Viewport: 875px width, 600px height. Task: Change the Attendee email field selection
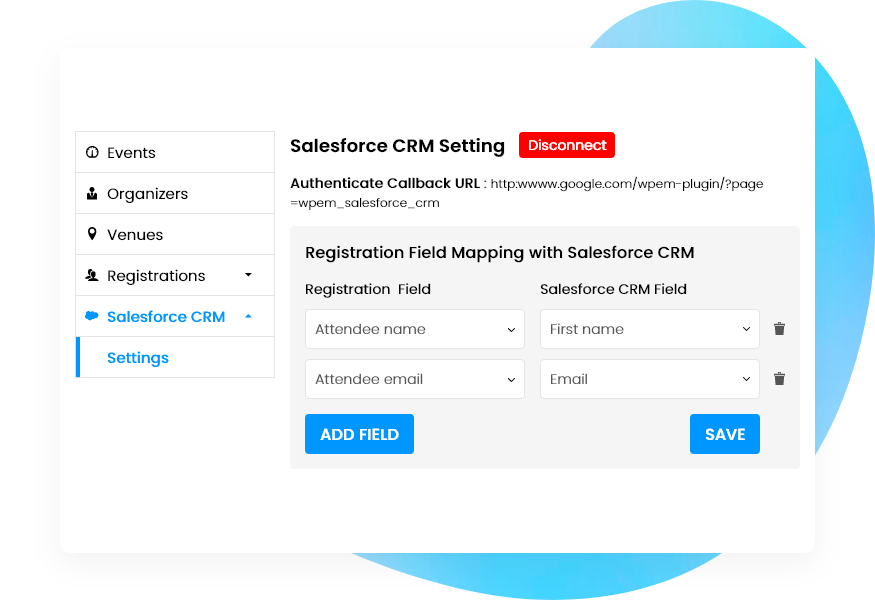414,378
